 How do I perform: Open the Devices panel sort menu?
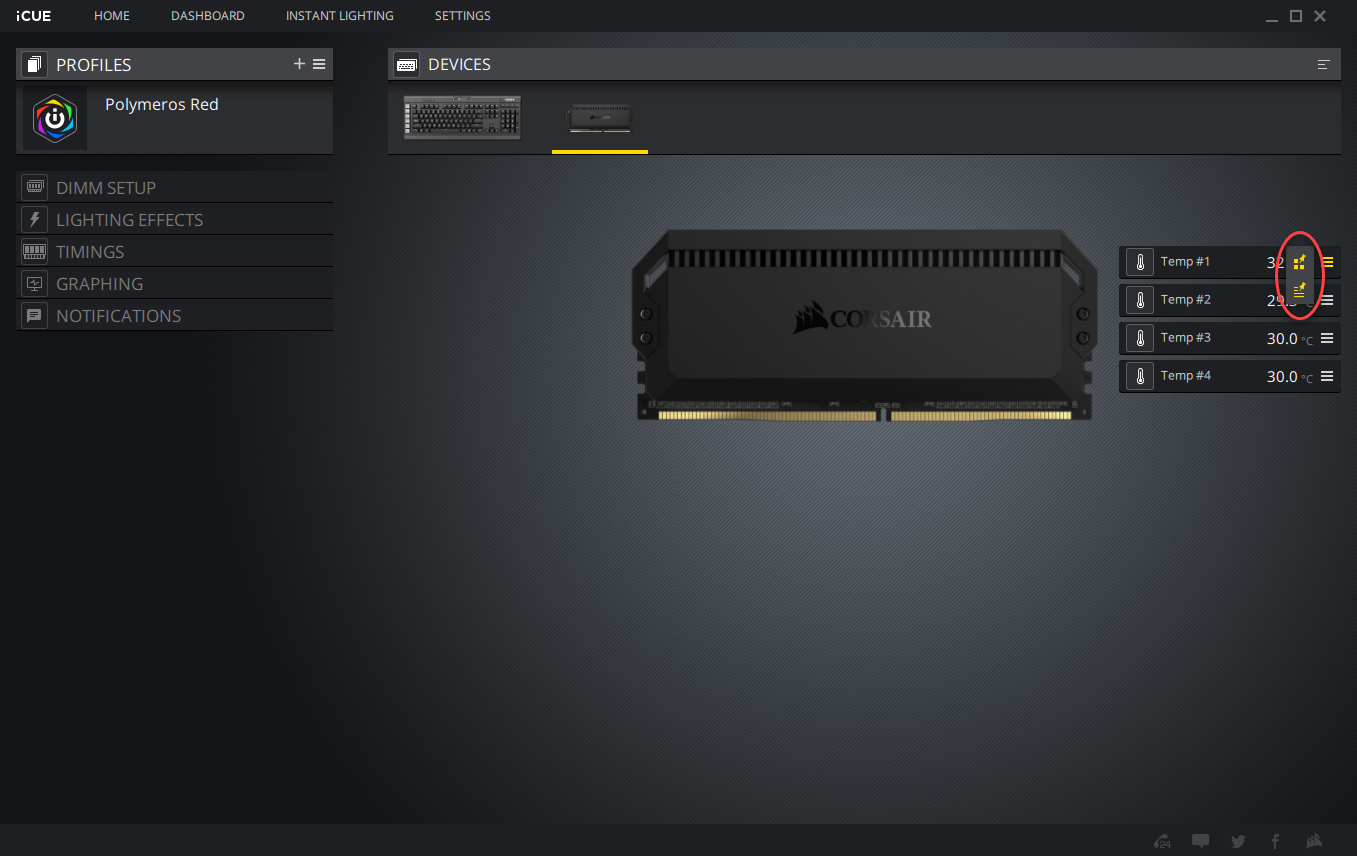click(1323, 64)
